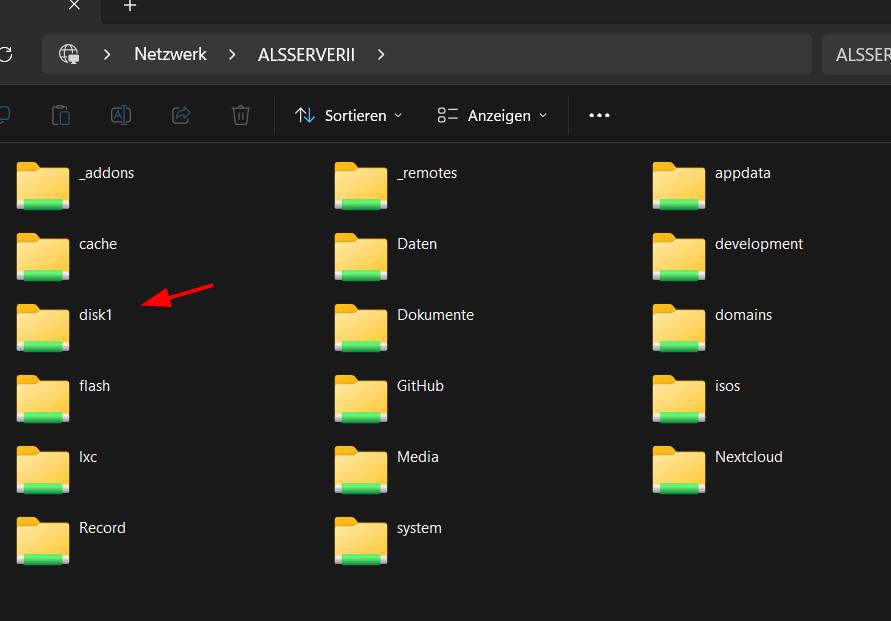Select the folder name text appdata

pyautogui.click(x=743, y=174)
